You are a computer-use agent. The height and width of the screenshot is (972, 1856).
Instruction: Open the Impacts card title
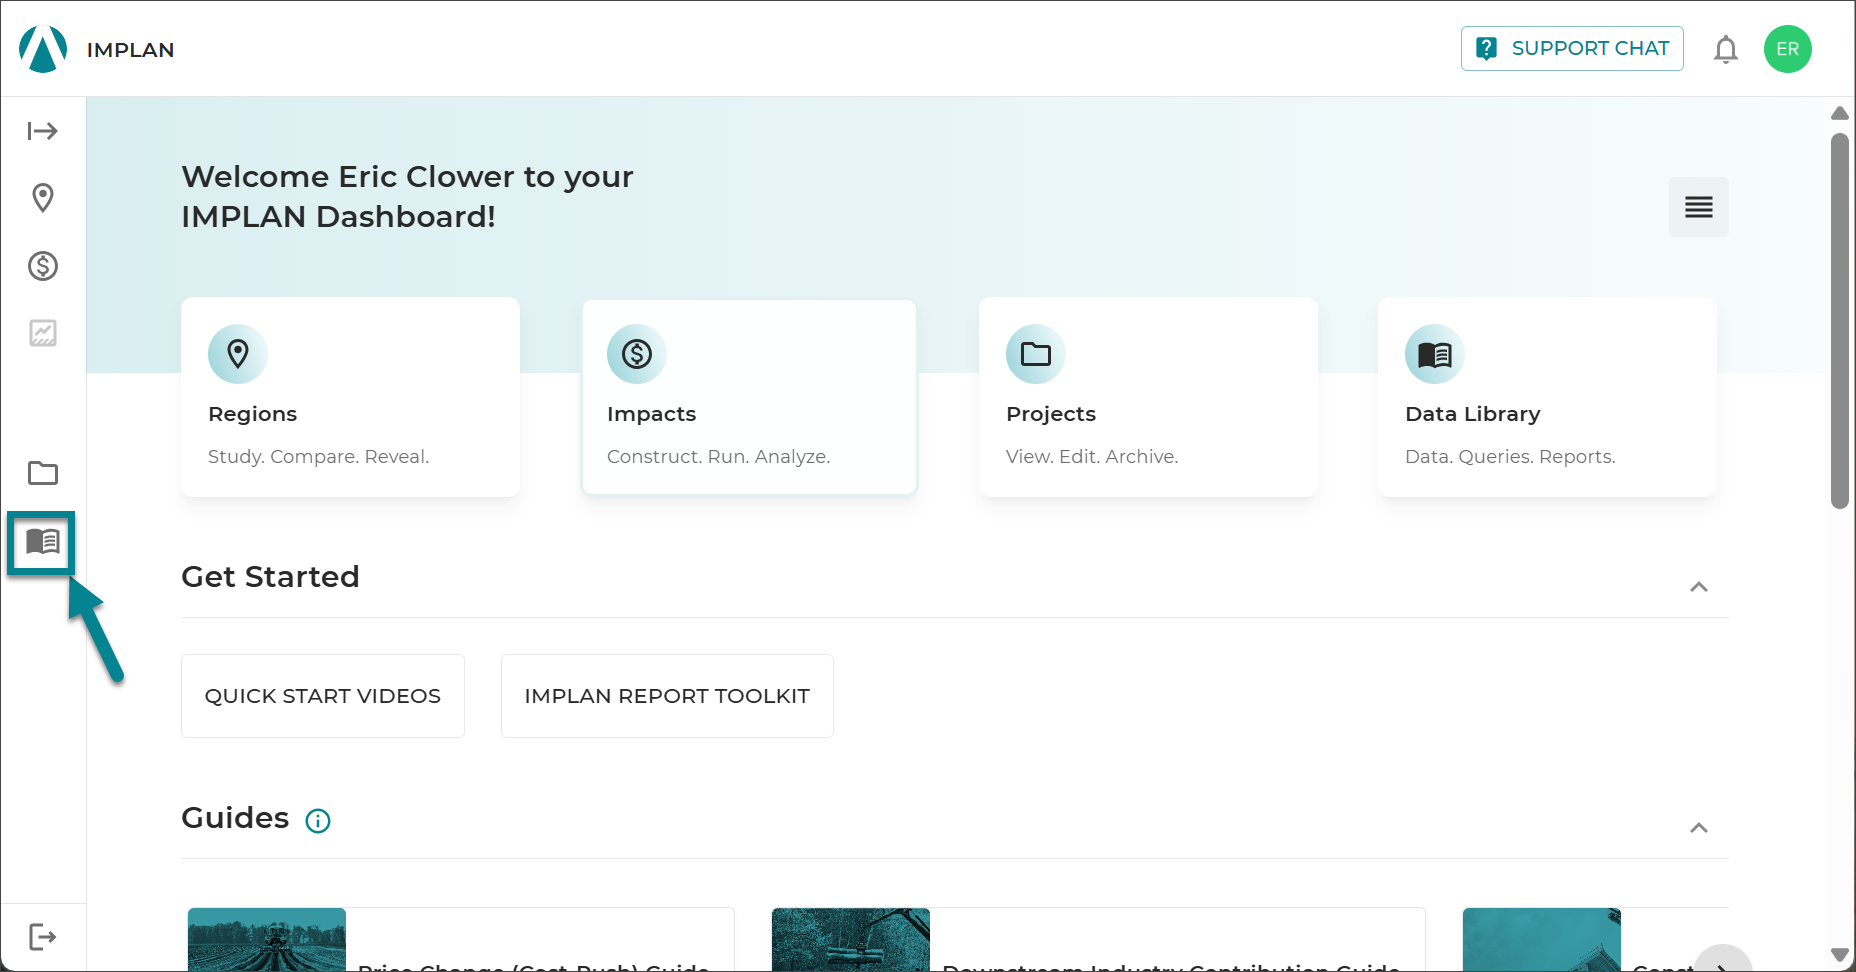652,414
